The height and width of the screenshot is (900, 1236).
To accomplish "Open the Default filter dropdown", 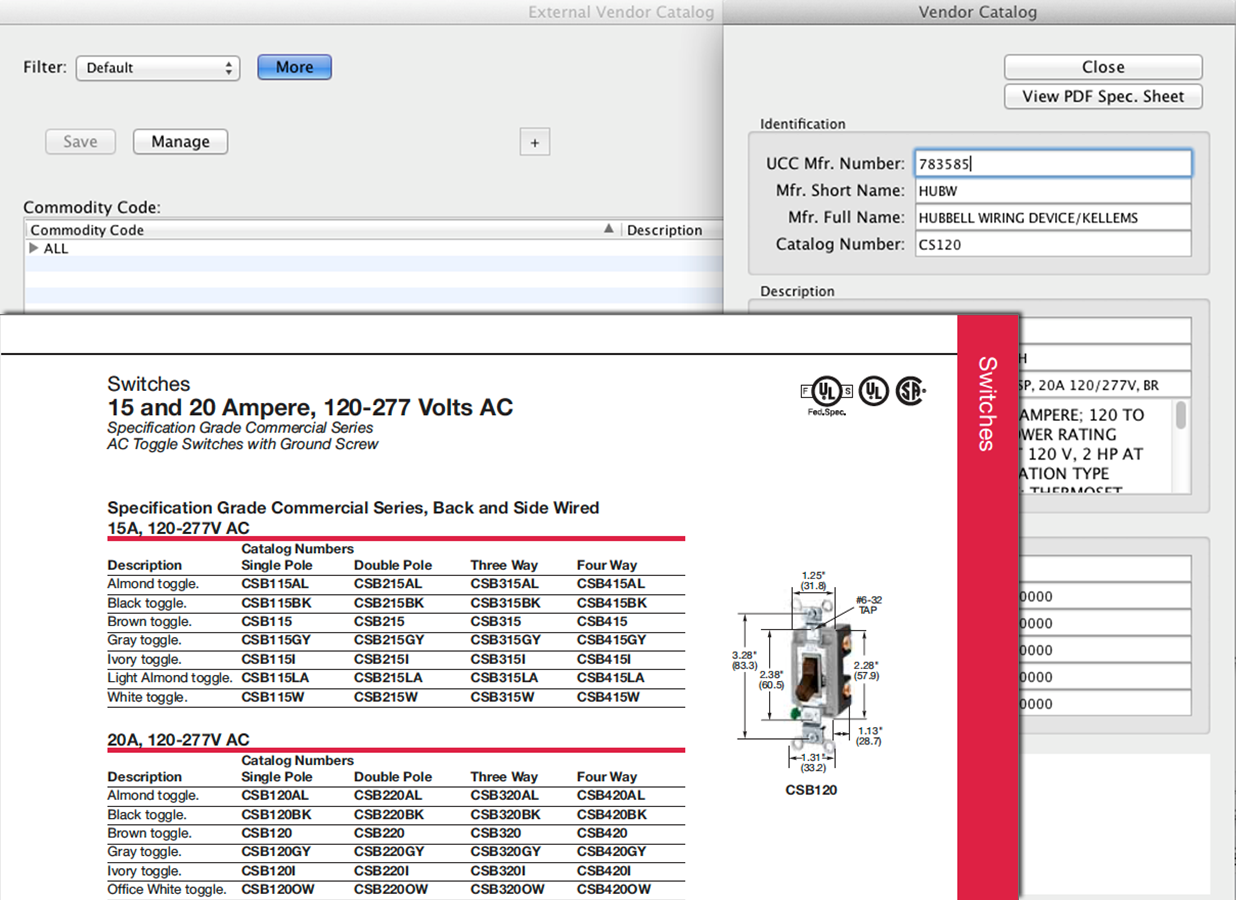I will click(157, 68).
